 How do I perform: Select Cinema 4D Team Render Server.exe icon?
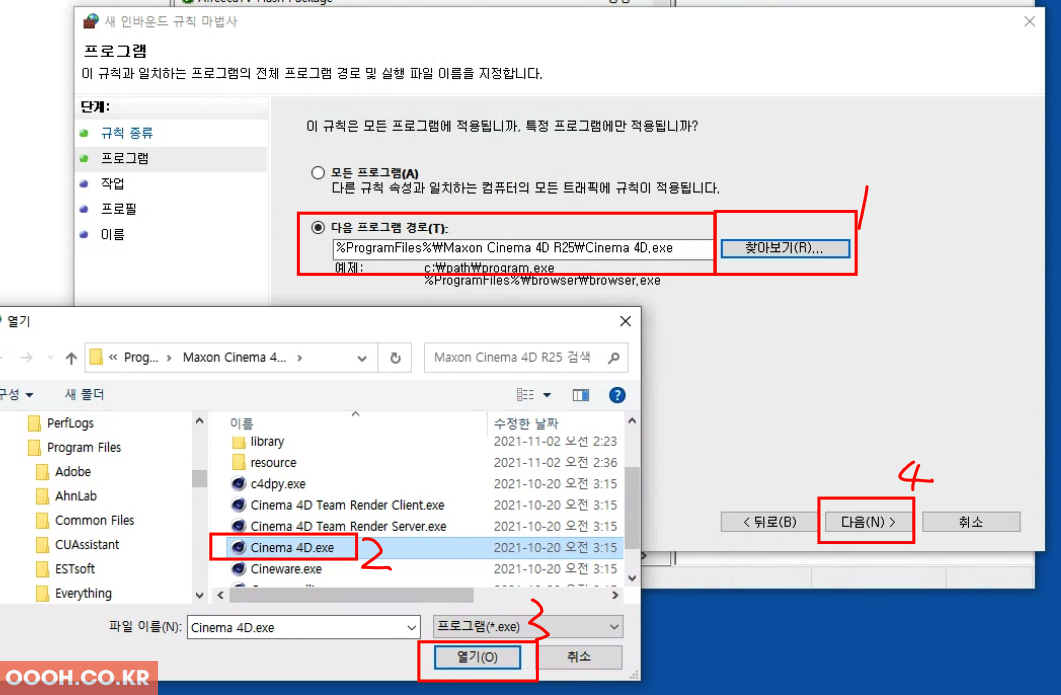[x=238, y=526]
